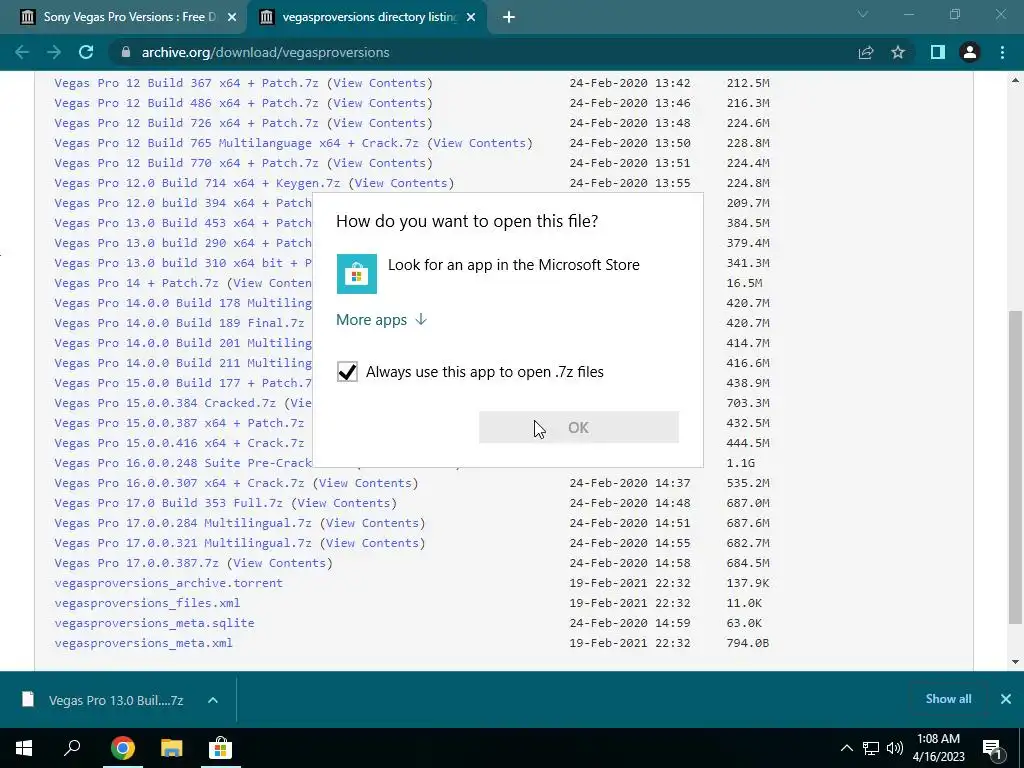1024x768 pixels.
Task: Click Chrome icon on taskbar
Action: click(x=122, y=748)
